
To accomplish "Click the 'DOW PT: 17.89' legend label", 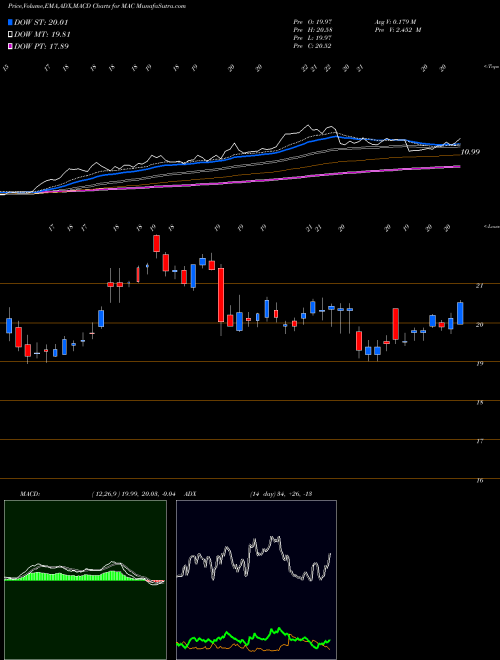I will tap(42, 46).
